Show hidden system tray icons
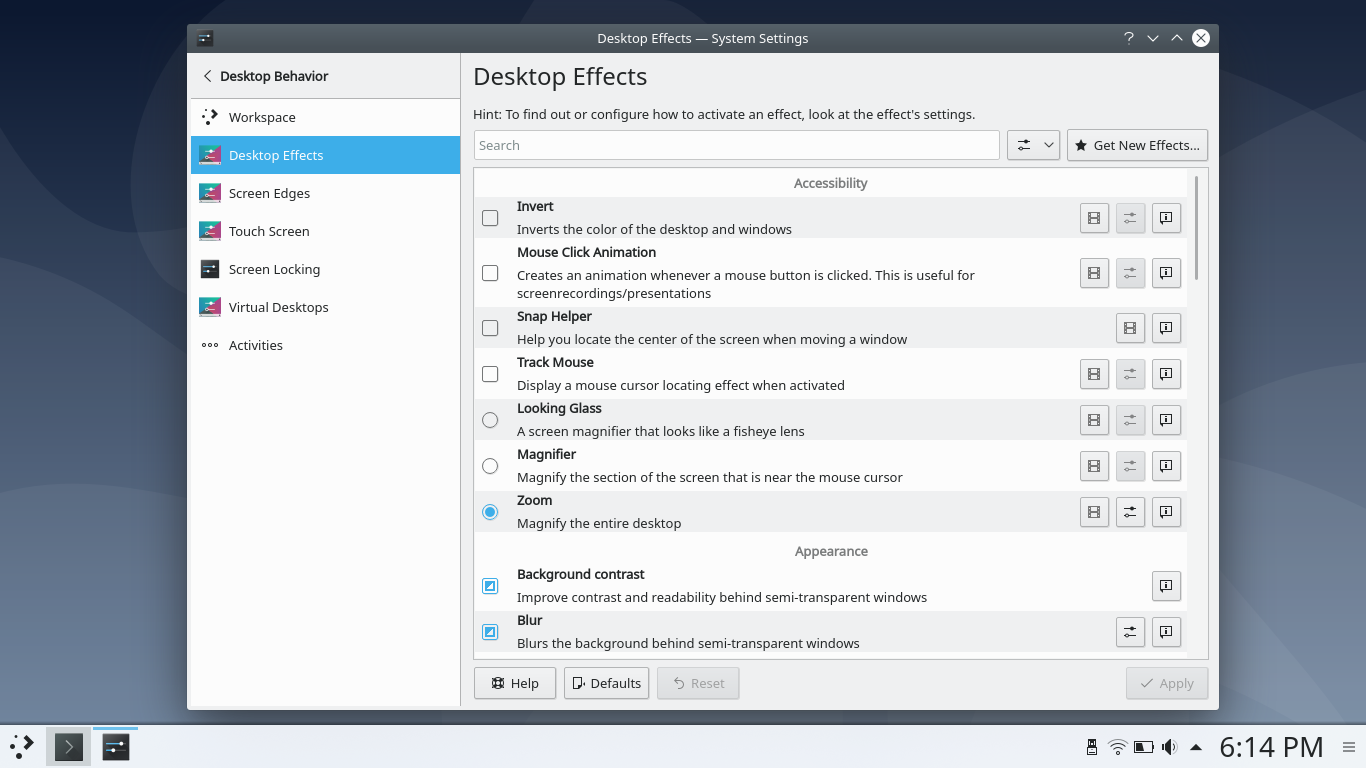Viewport: 1366px width, 768px height. tap(1195, 747)
